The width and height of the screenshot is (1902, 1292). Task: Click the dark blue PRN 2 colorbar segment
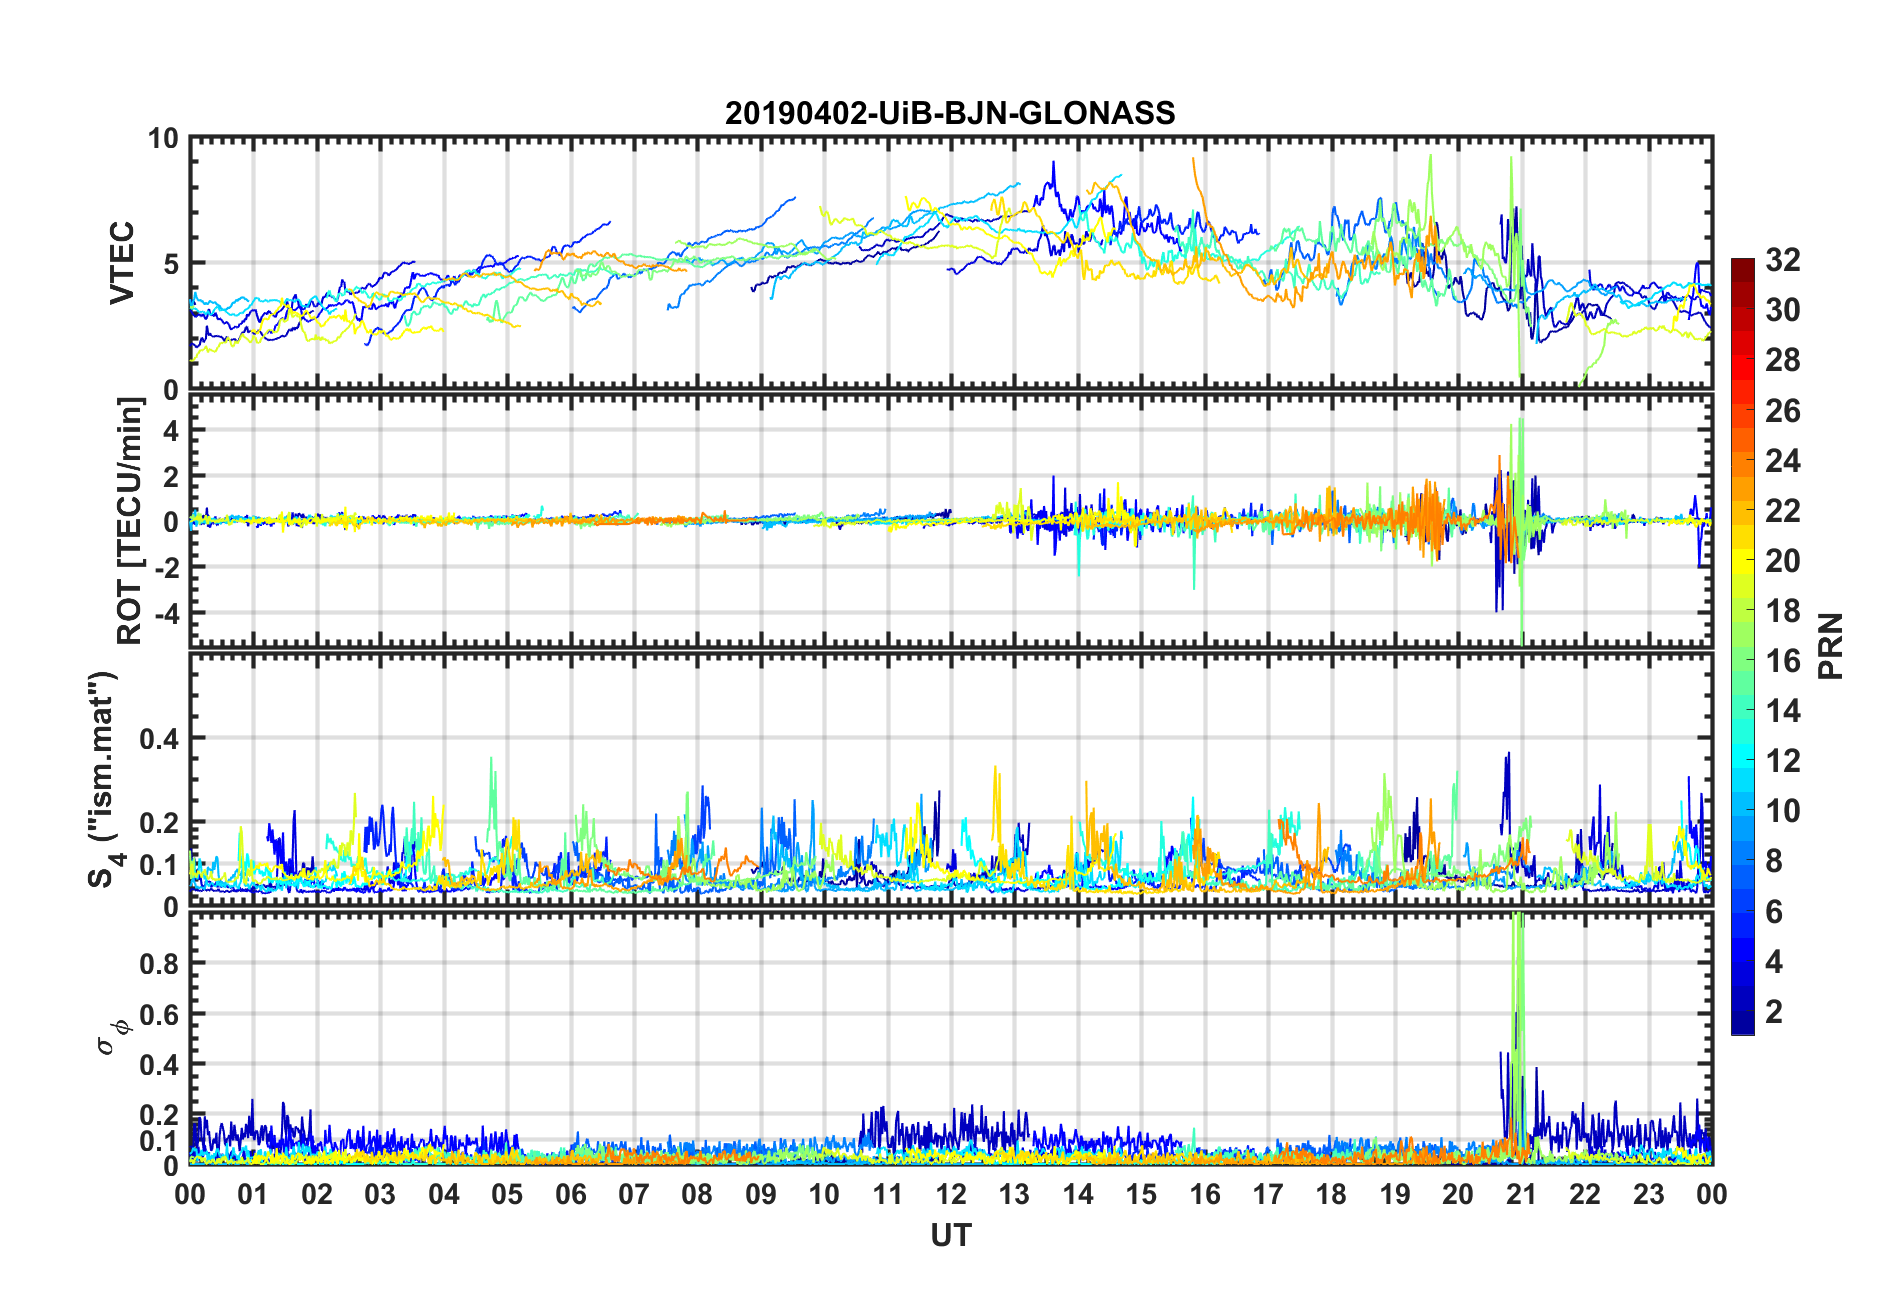pos(1742,1012)
